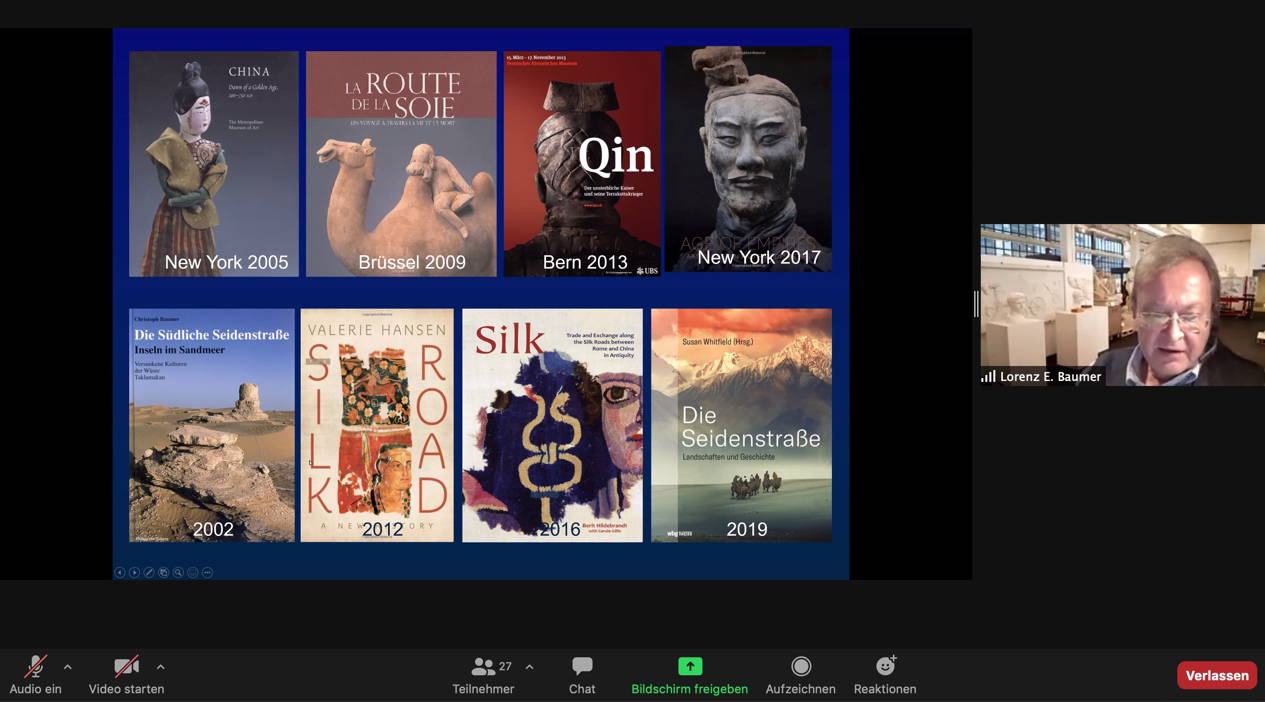Leave the meeting with Verlassen
1265x702 pixels.
[1217, 676]
